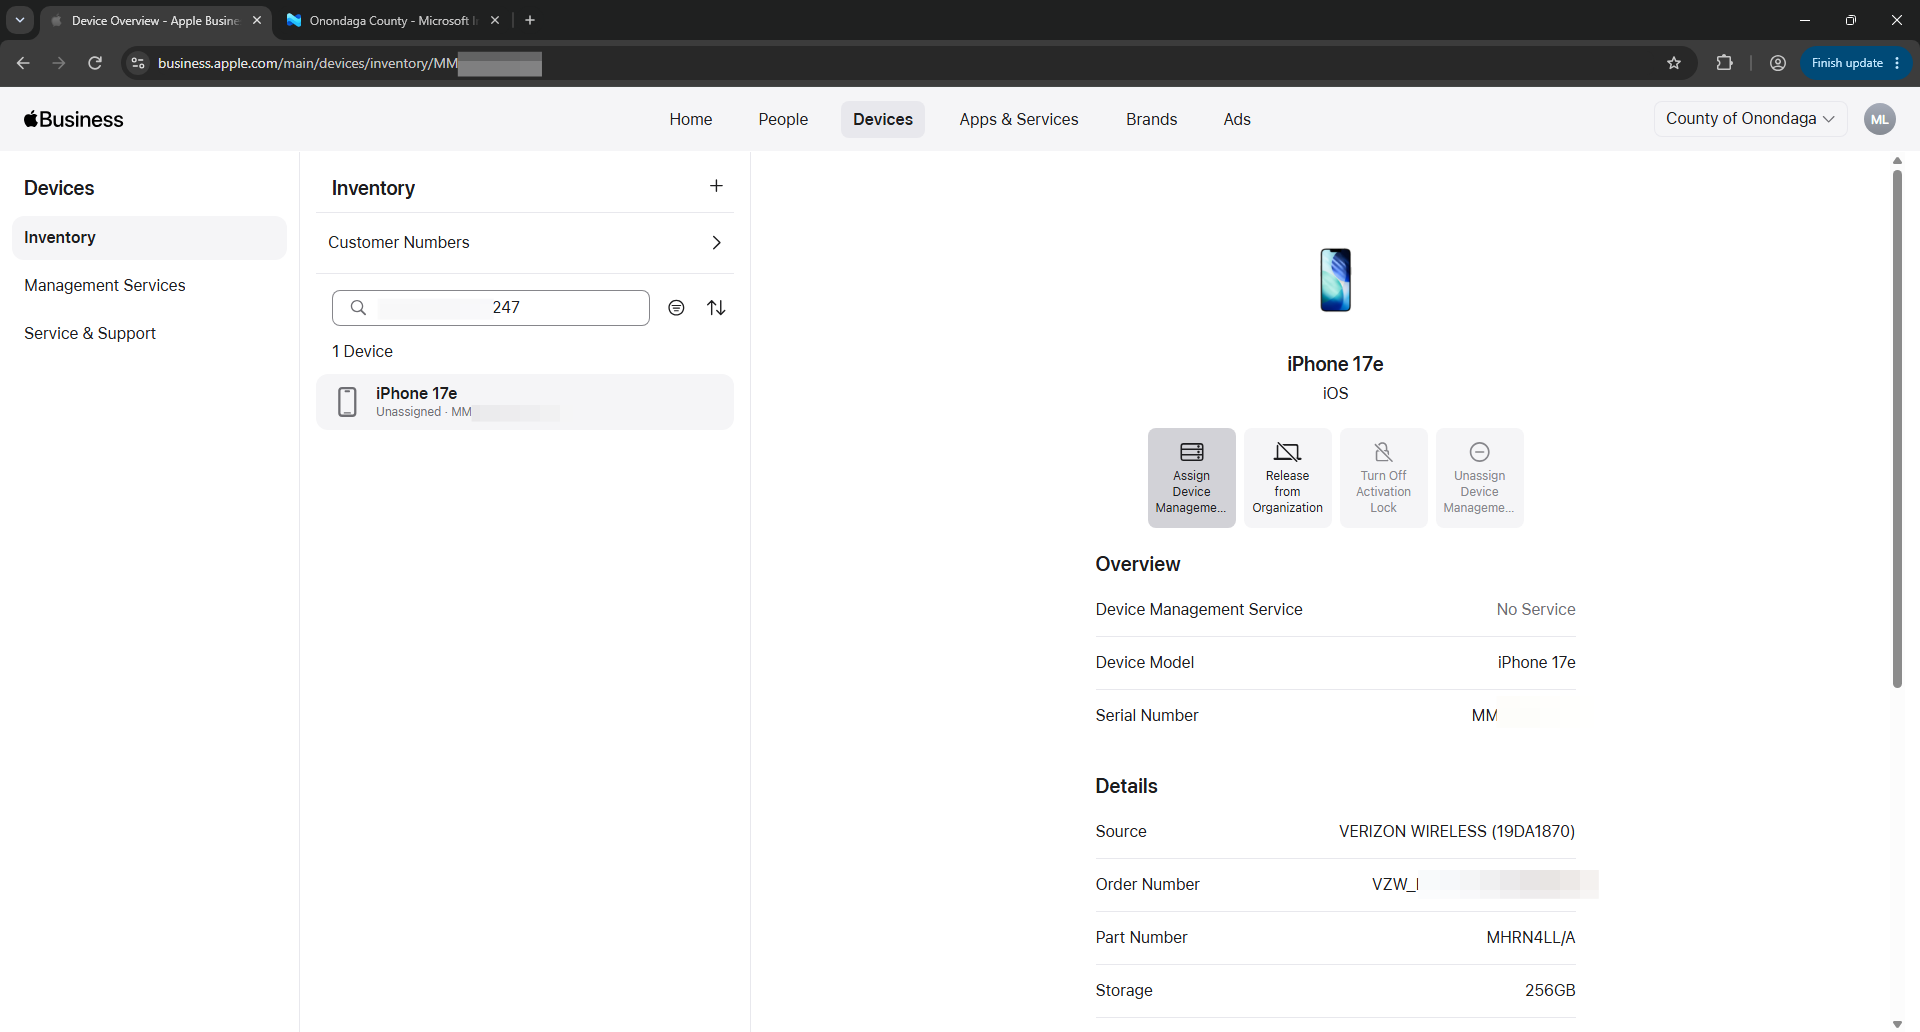Switch to Onondaga County Microsoft tab
This screenshot has height=1032, width=1920.
point(394,20)
